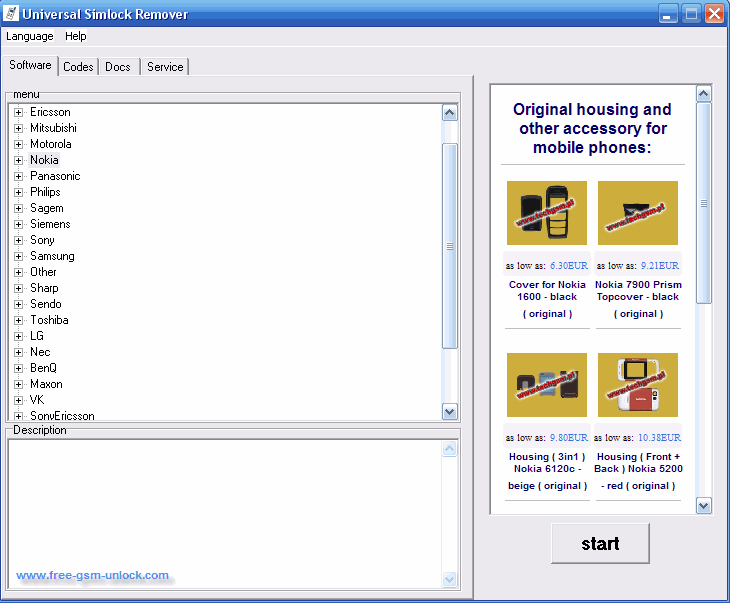The image size is (730, 603).
Task: Expand the Motorola tree node
Action: [x=18, y=144]
